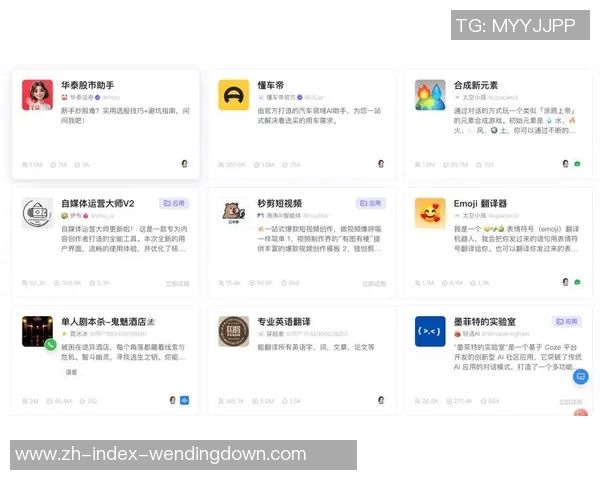Screen dimensions: 600x480
Task: Click the 145.7K user count on 专业英语翻译
Action: 231,402
